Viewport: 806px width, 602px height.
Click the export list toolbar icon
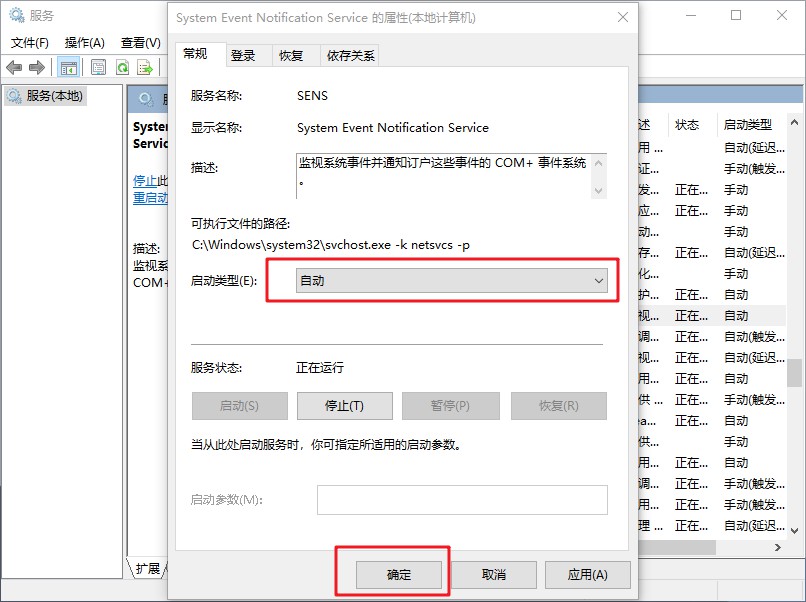point(147,67)
